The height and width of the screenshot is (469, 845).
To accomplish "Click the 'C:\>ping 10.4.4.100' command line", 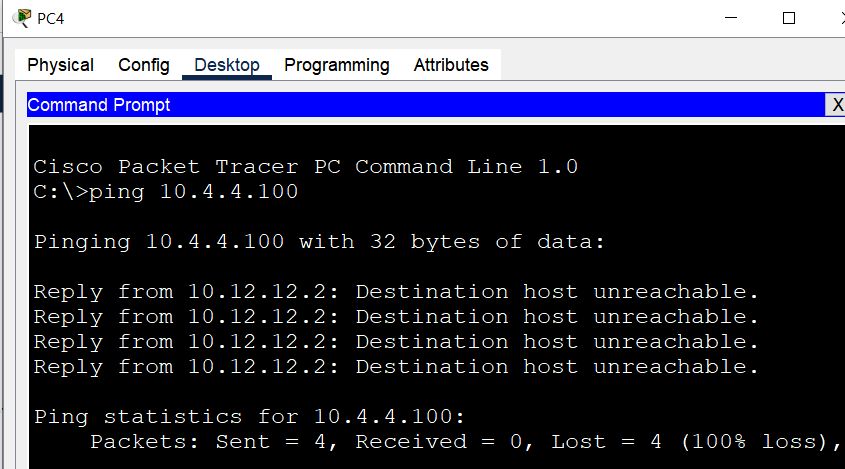I will [165, 192].
